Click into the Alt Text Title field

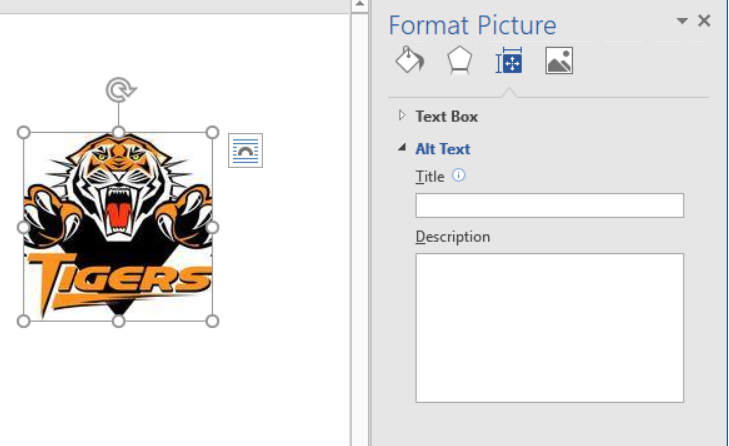coord(550,206)
